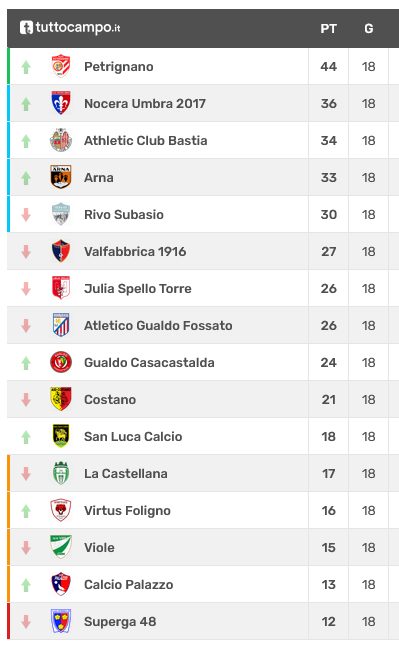The image size is (399, 653).
Task: Open Gualdo Casacastalda round crest
Action: pyautogui.click(x=61, y=362)
